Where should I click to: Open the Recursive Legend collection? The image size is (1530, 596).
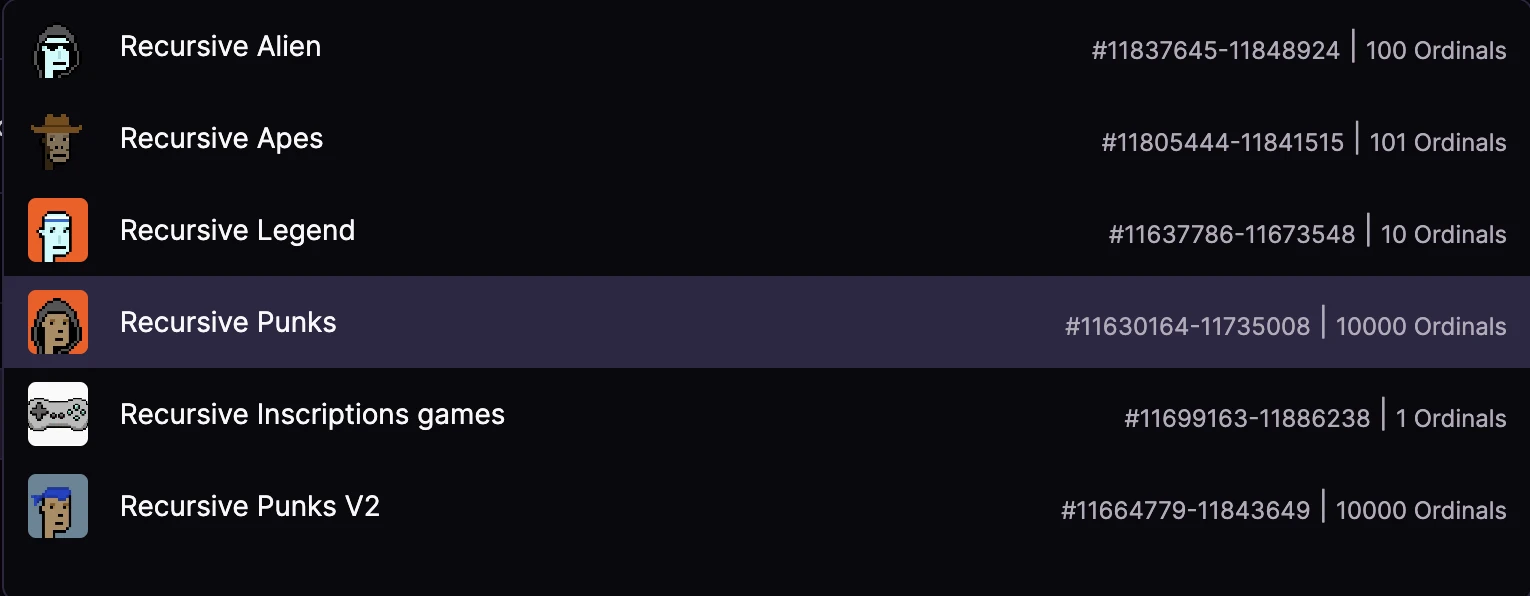(x=237, y=231)
